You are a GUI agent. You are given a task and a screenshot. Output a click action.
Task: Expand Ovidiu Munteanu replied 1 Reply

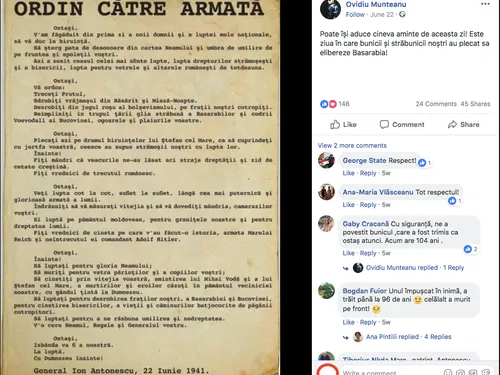(x=415, y=268)
